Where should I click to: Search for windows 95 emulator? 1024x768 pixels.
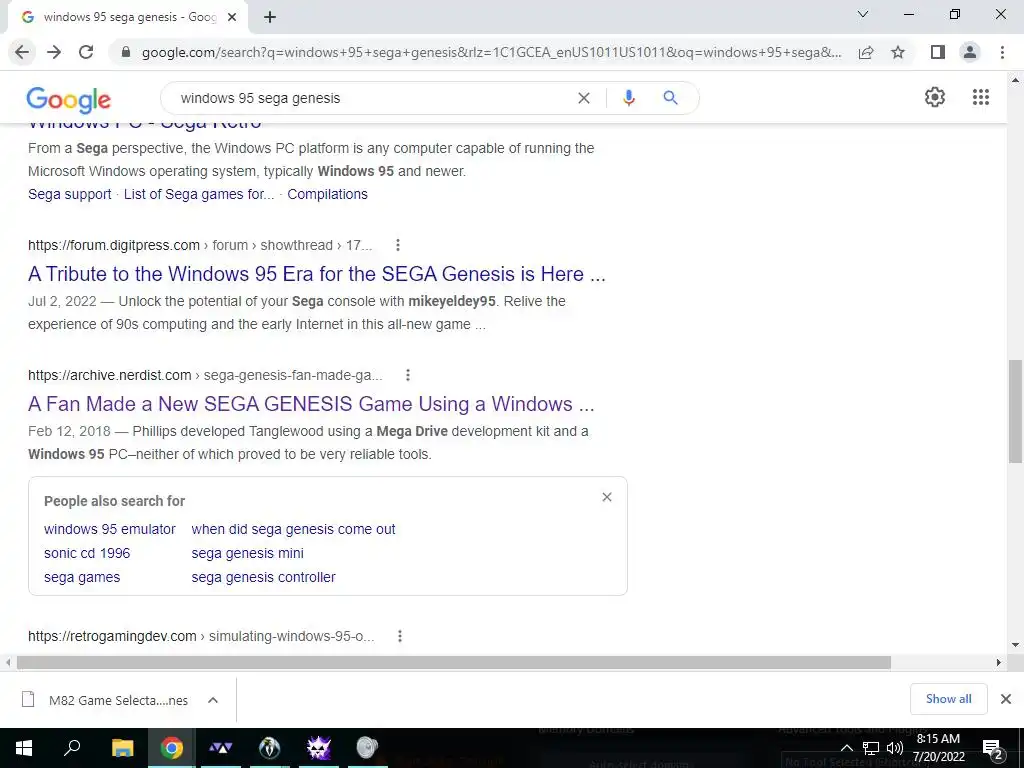click(110, 529)
